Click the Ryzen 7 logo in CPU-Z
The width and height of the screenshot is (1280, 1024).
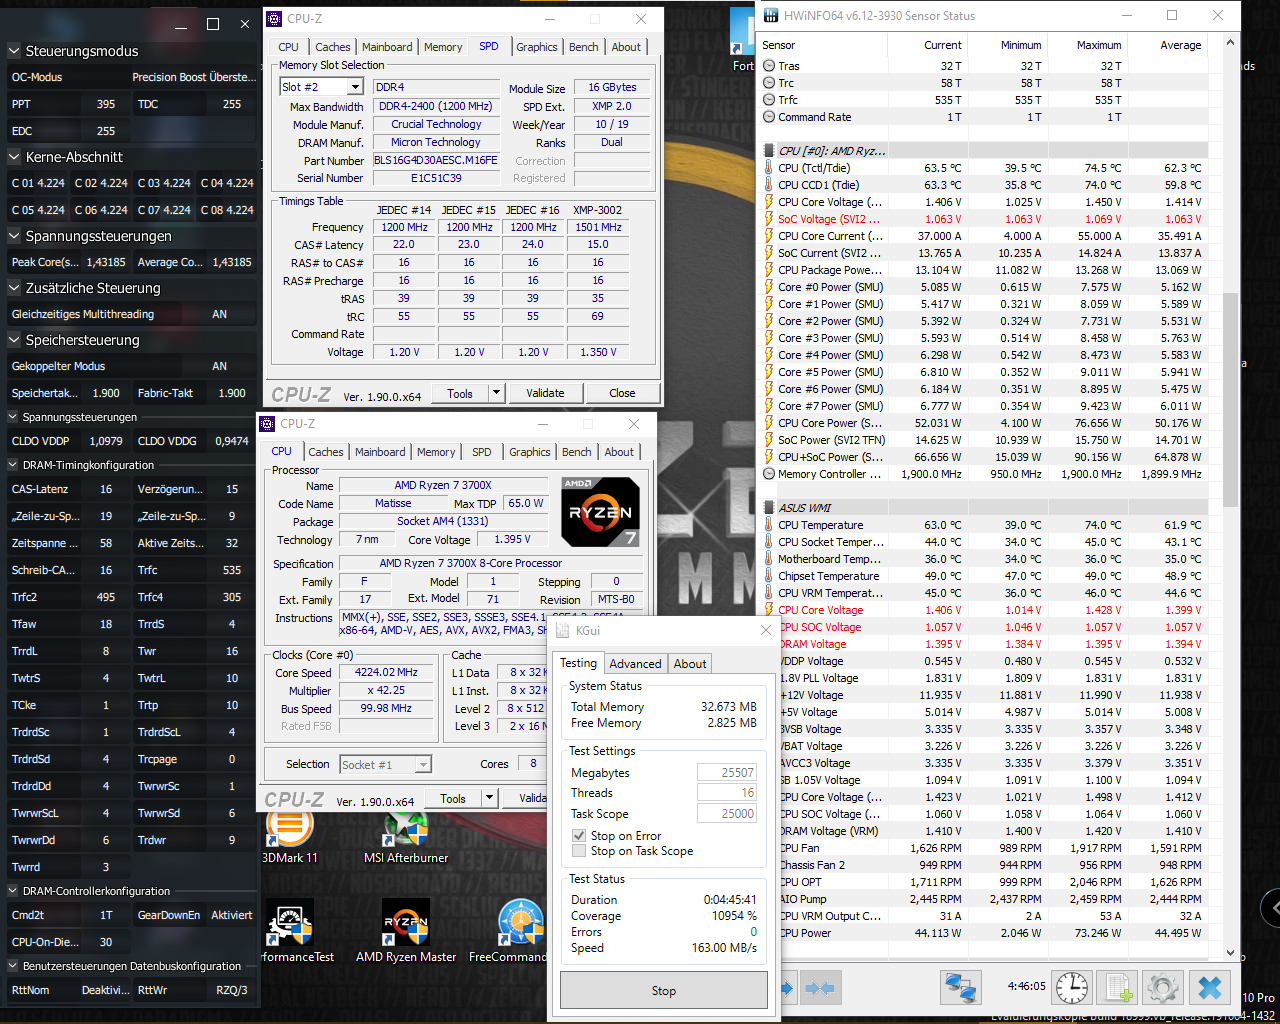600,511
